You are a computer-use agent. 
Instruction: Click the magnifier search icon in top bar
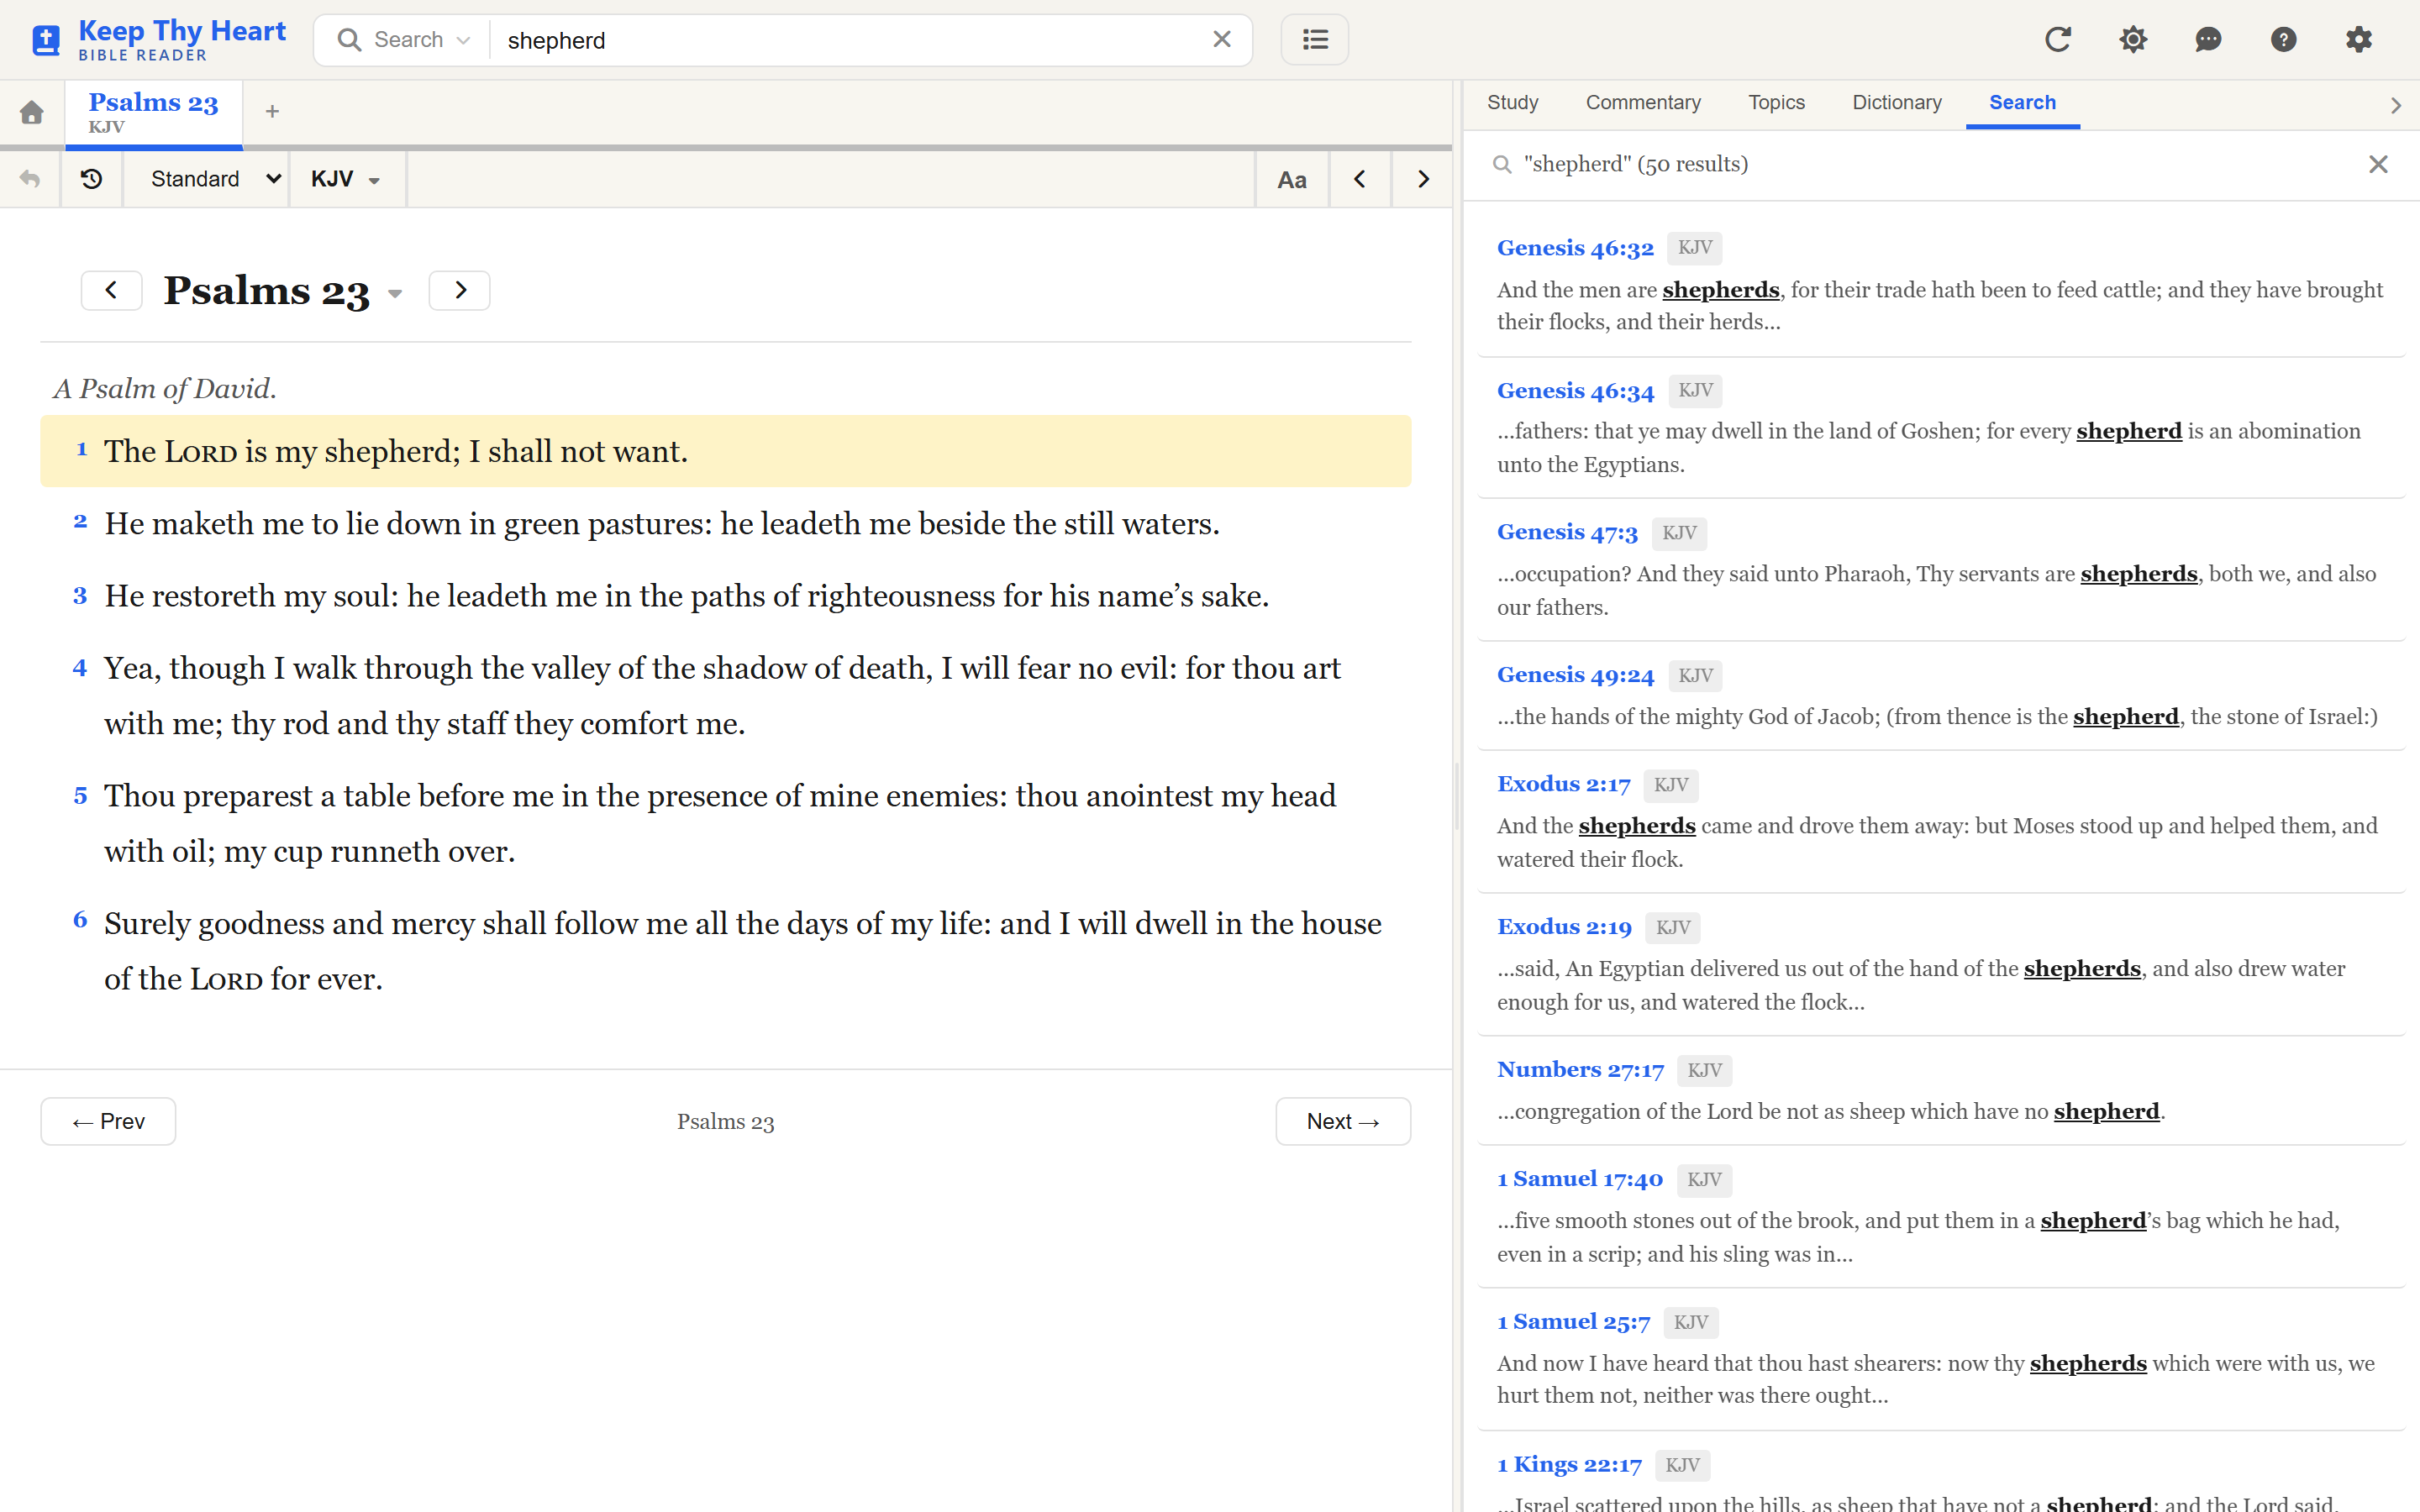(349, 40)
